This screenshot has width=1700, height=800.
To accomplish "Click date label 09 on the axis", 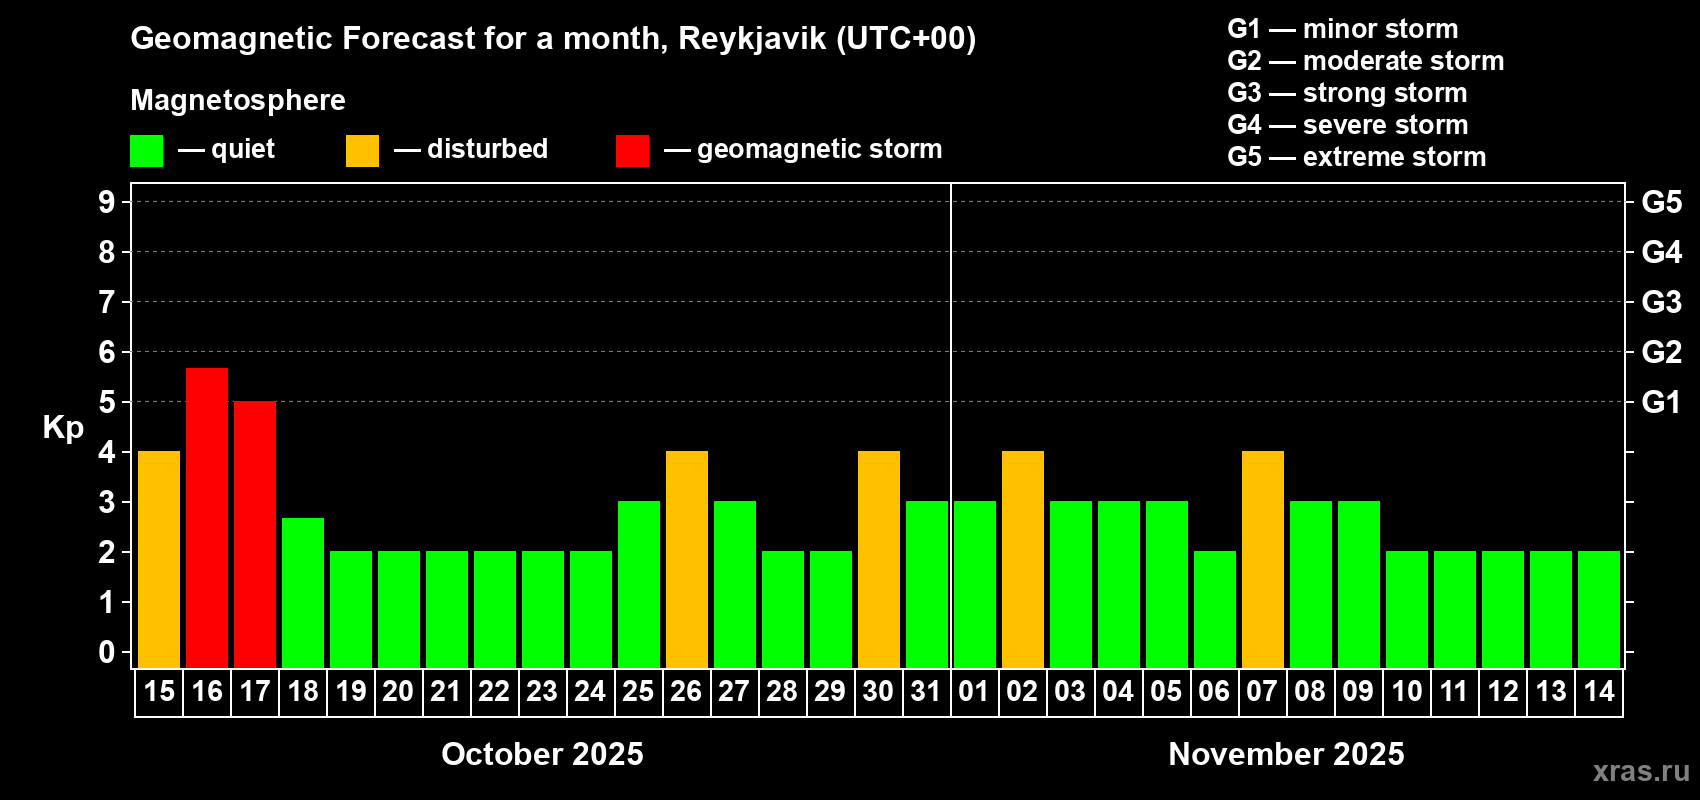I will point(1358,692).
